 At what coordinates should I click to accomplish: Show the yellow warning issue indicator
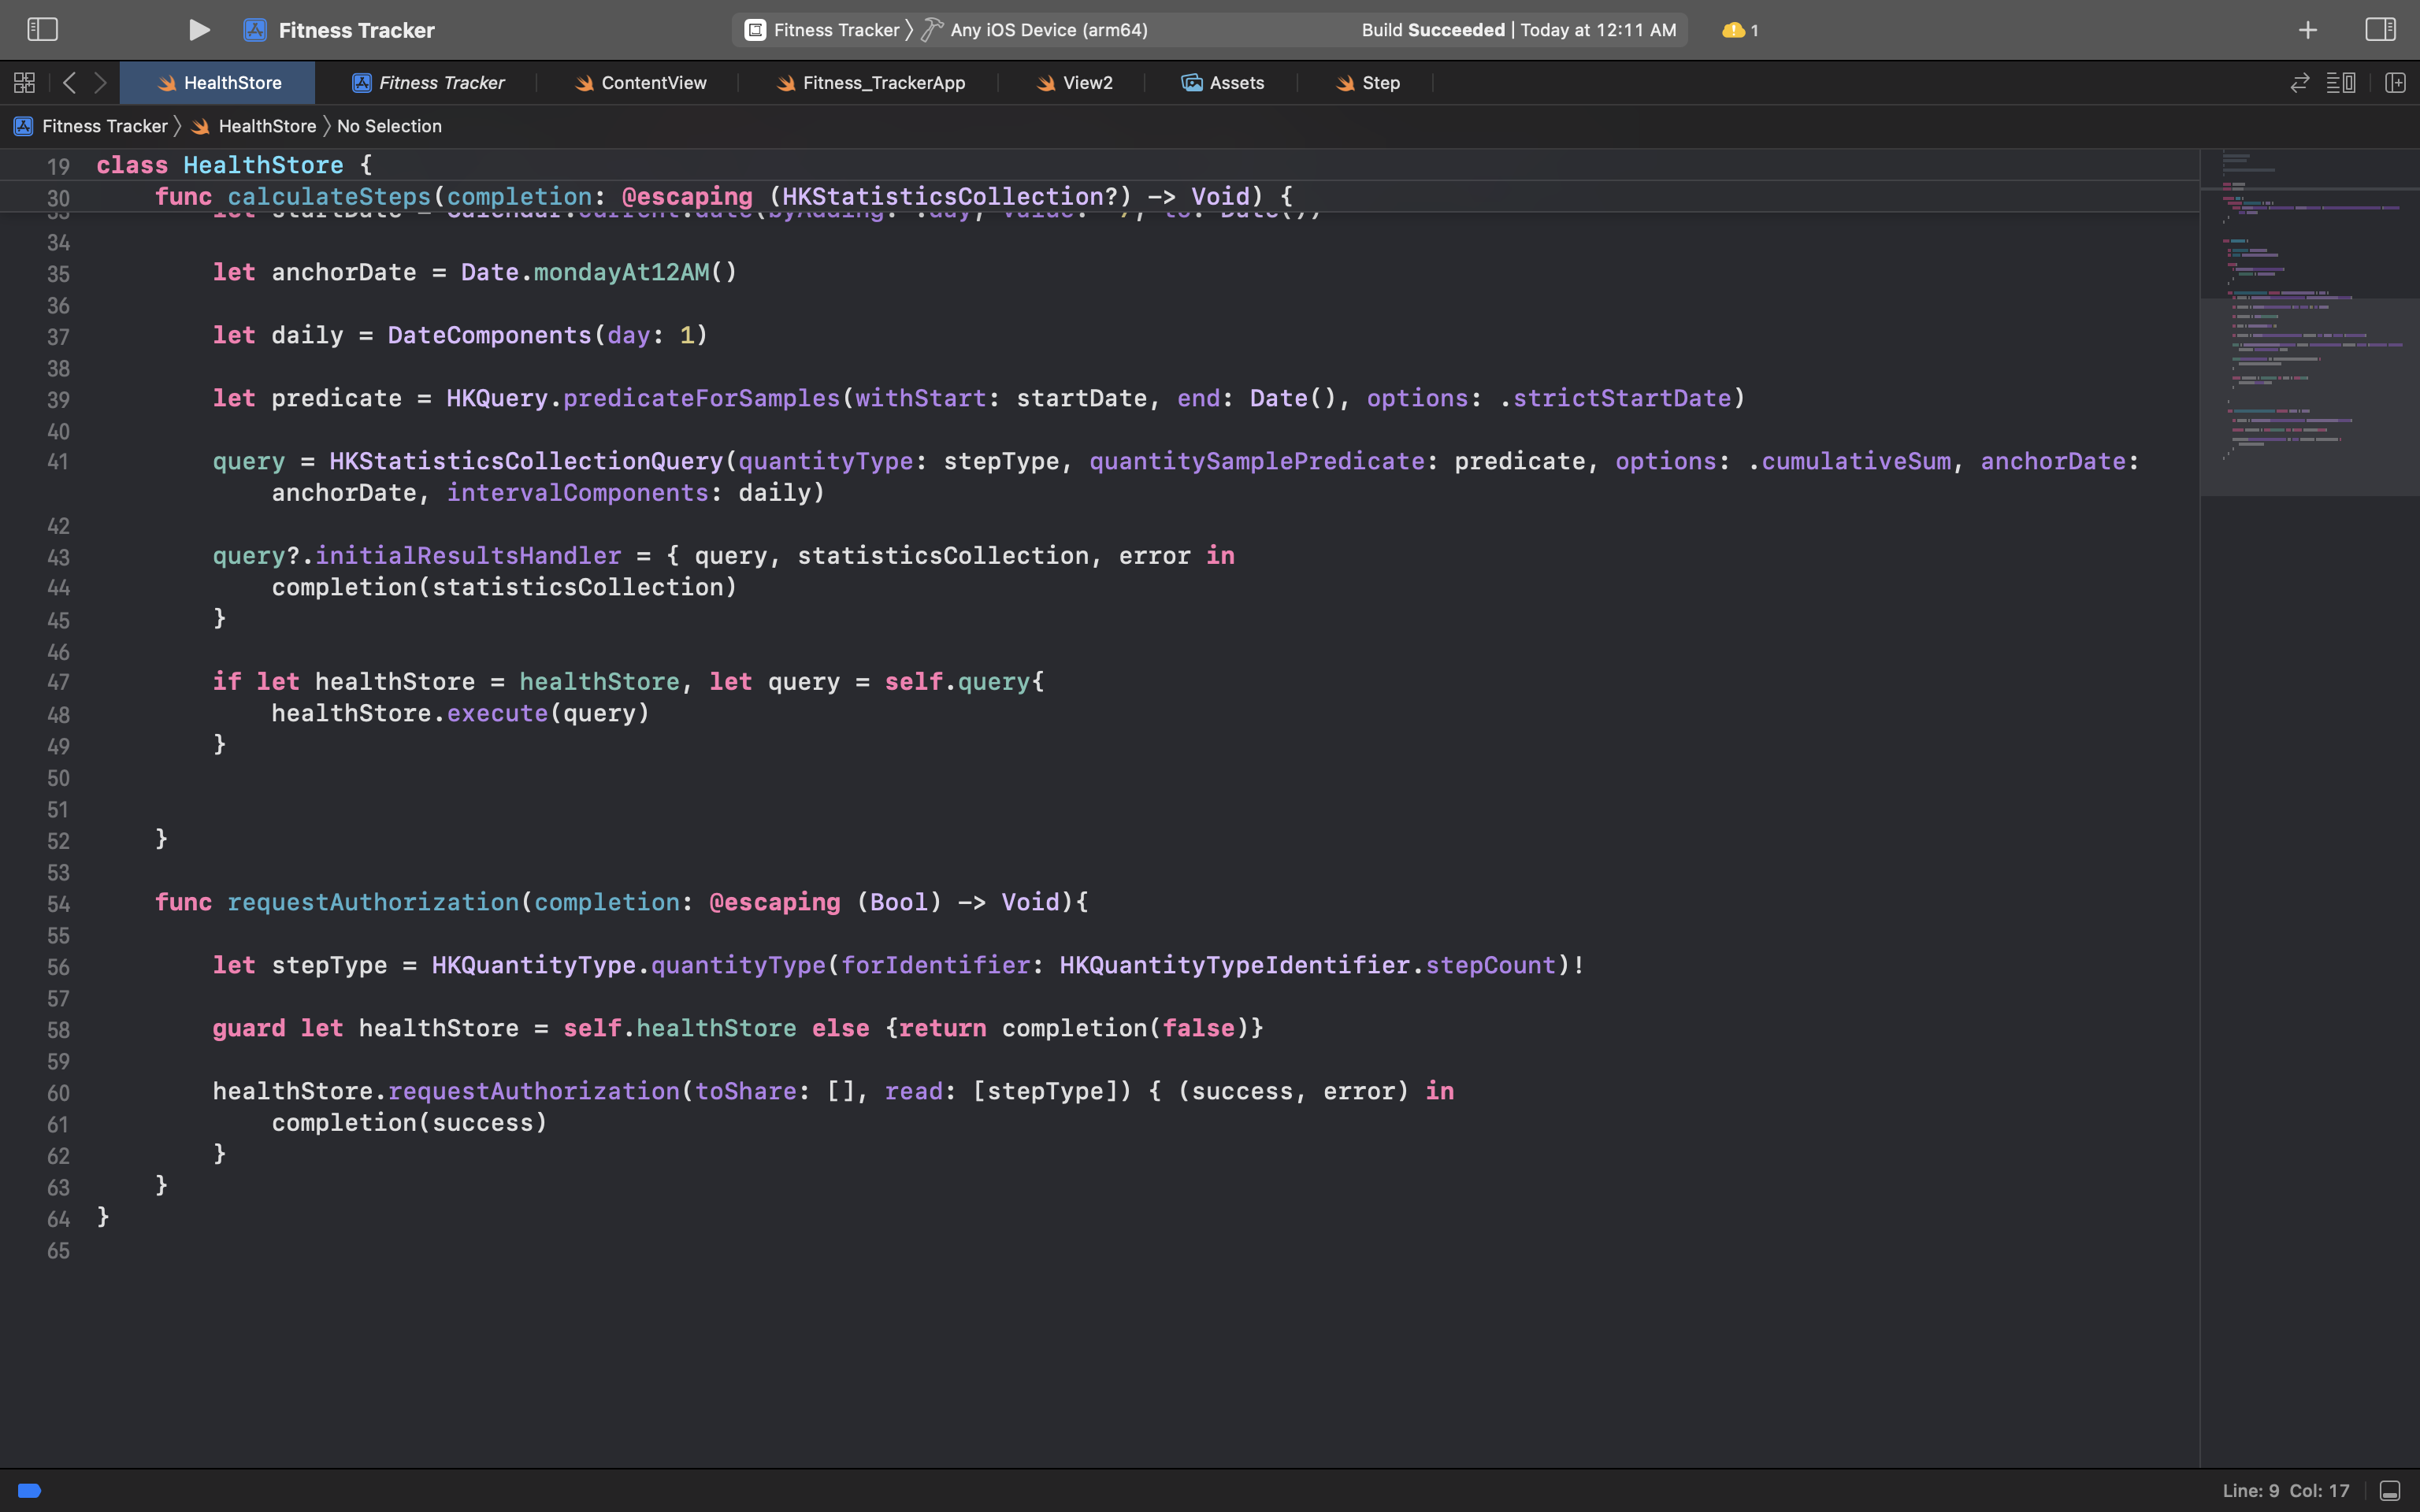[x=1740, y=30]
